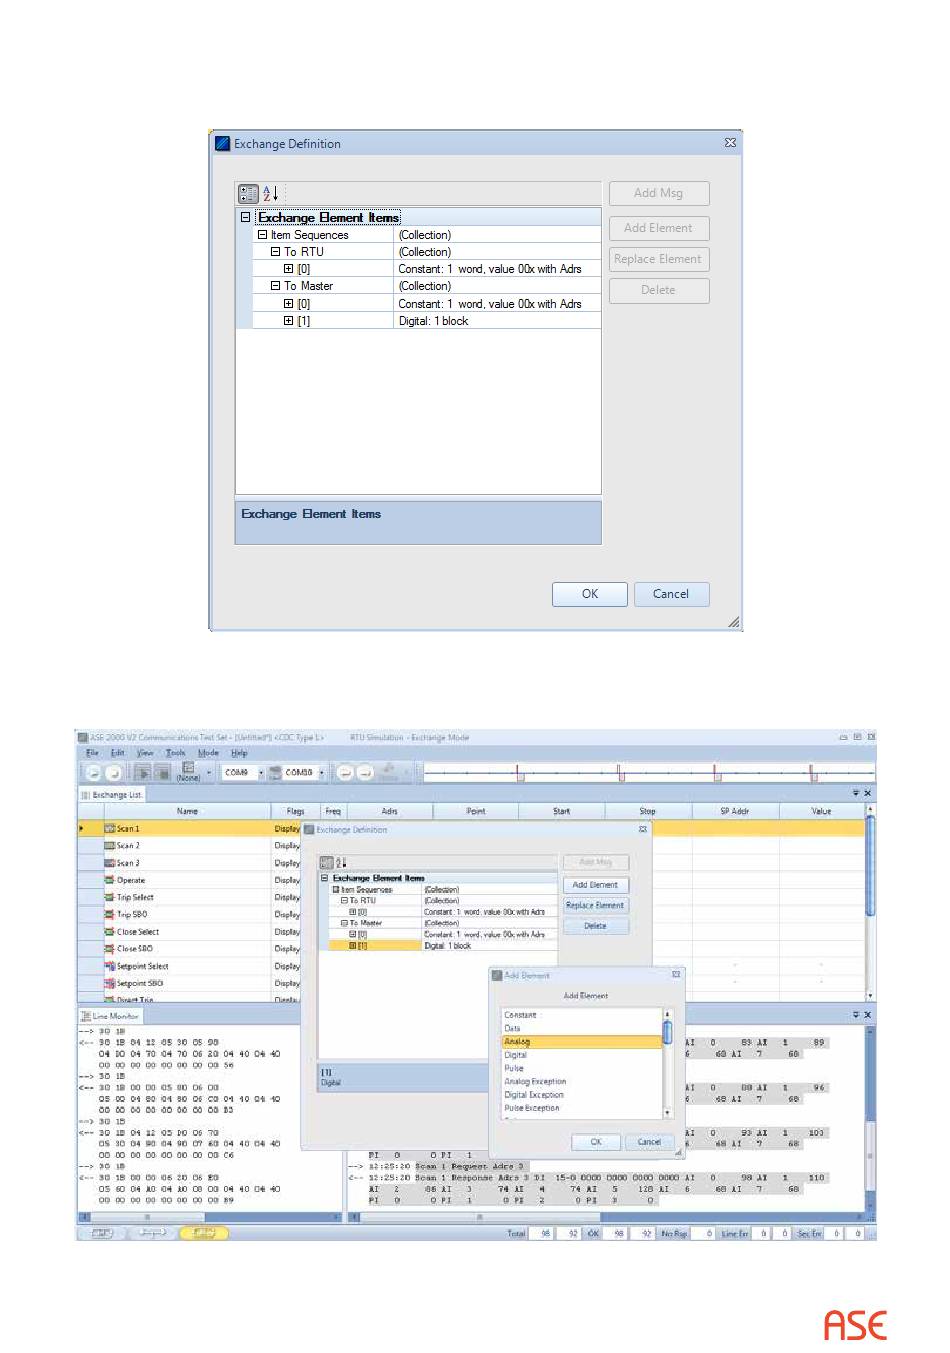The height and width of the screenshot is (1353, 950).
Task: Click the first round toolbar button under File
Action: [93, 773]
